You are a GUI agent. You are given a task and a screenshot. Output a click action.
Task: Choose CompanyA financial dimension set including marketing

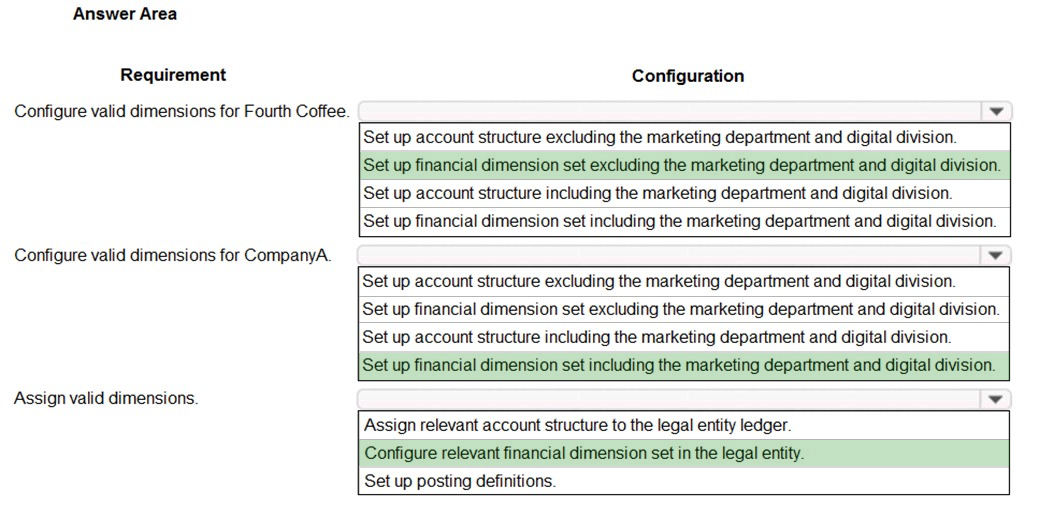(x=684, y=364)
